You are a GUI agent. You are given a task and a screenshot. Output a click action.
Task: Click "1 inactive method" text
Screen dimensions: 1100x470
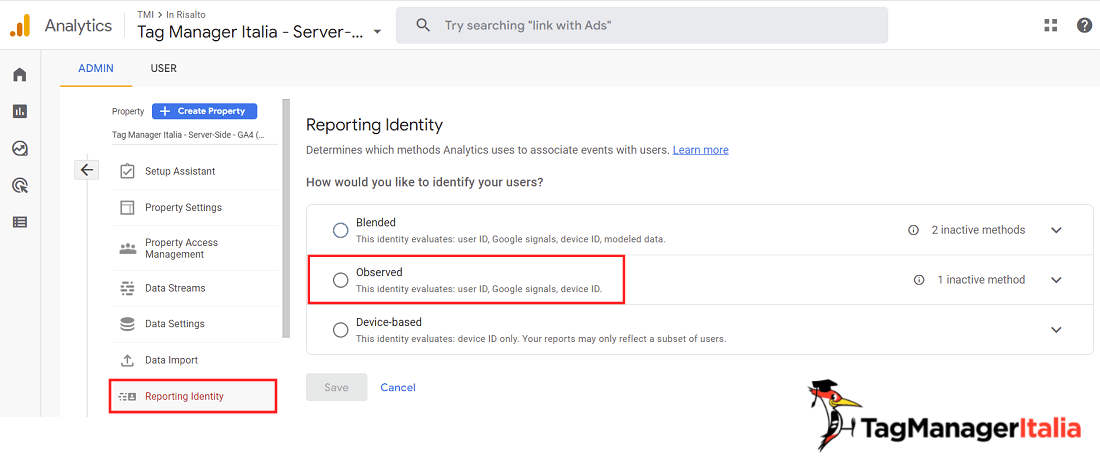[981, 280]
